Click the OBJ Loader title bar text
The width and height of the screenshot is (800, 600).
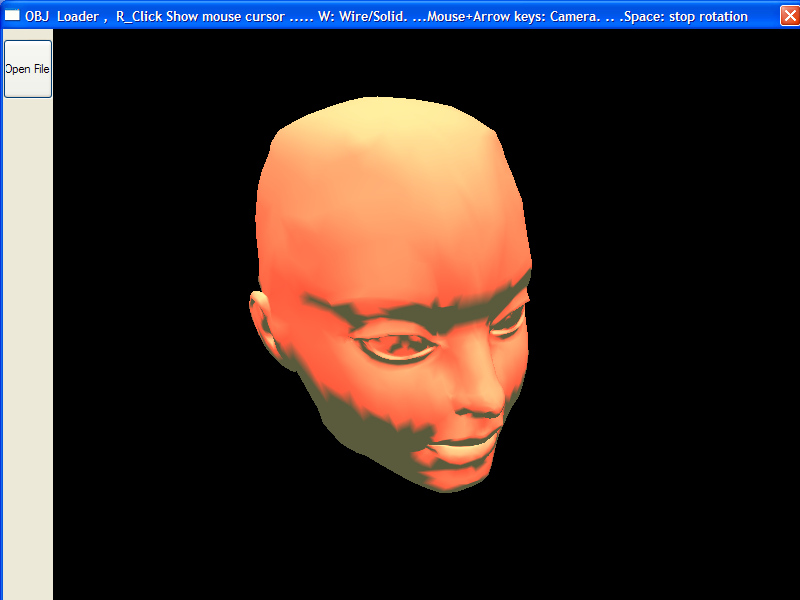tap(386, 16)
